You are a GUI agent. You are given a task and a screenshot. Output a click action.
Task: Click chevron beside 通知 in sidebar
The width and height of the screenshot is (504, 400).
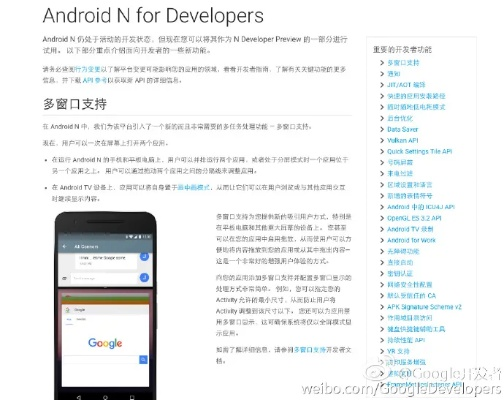click(x=382, y=74)
